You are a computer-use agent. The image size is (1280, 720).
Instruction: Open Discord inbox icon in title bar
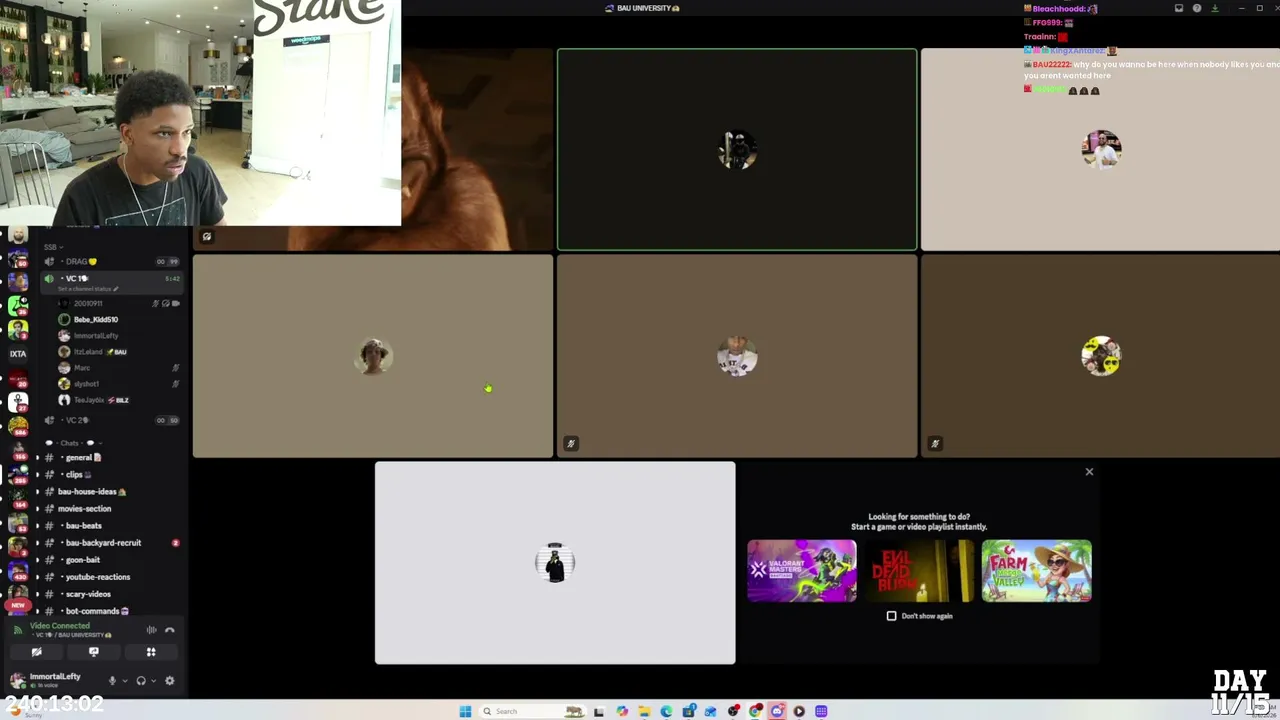[1179, 8]
